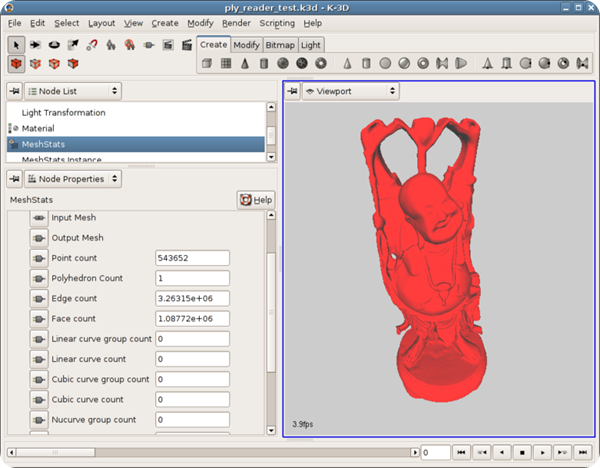Toggle the Node List panel pin
The image size is (600, 468).
(x=15, y=91)
